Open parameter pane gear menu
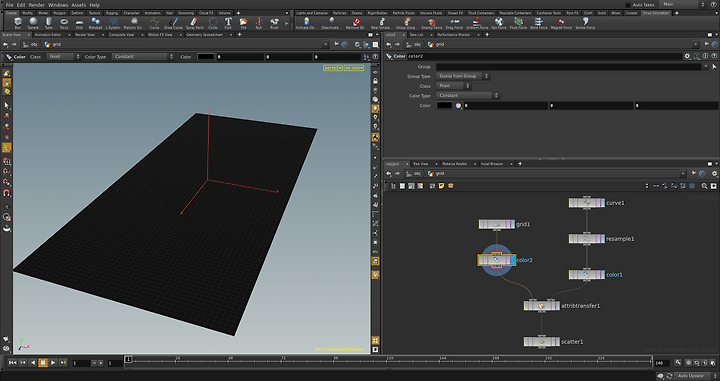Image resolution: width=720 pixels, height=381 pixels. click(687, 56)
